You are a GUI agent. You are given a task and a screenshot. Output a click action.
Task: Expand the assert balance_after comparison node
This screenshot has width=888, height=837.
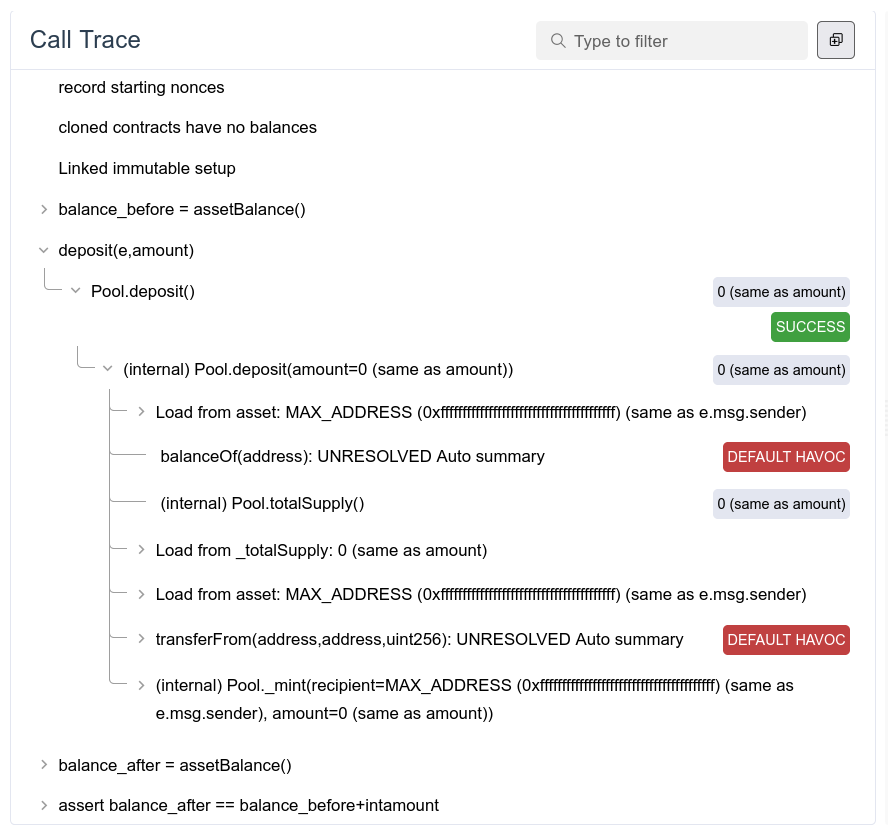coord(44,805)
